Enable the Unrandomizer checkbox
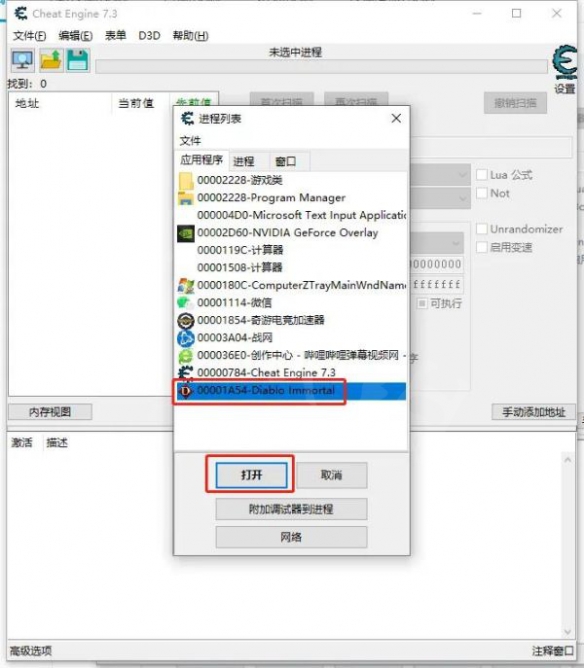The width and height of the screenshot is (584, 668). 482,229
